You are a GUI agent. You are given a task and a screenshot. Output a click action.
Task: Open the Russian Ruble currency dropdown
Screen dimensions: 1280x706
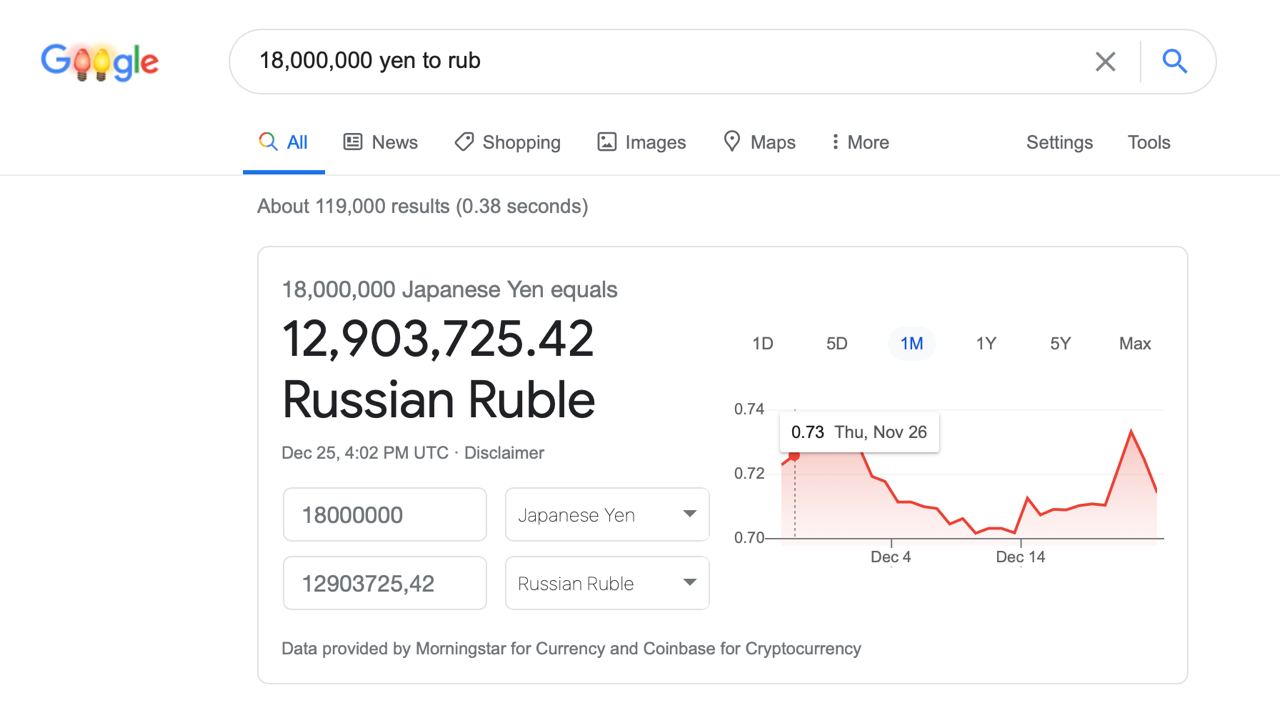coord(607,583)
